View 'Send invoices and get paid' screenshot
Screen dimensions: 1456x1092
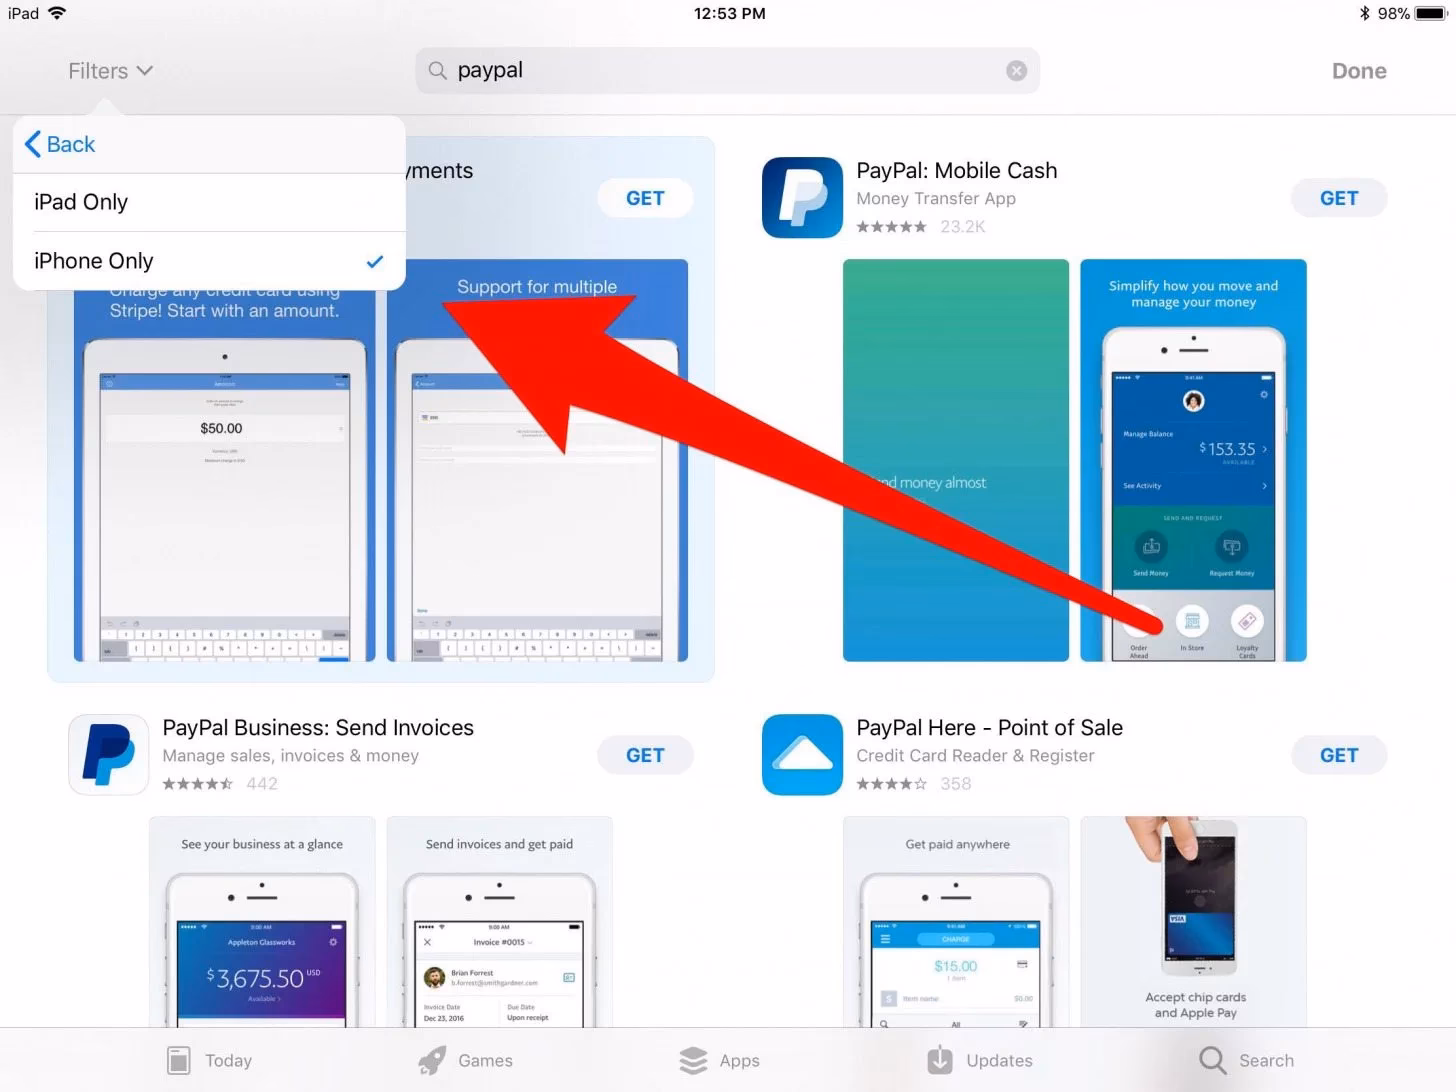click(499, 922)
